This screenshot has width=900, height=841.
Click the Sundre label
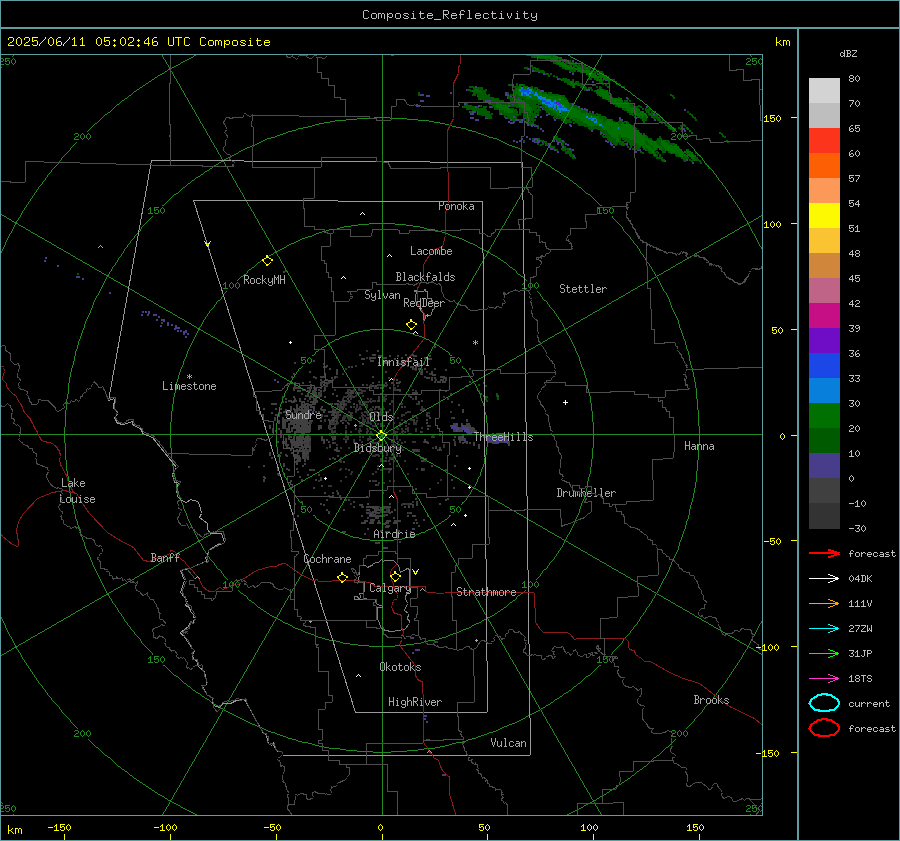tap(303, 414)
